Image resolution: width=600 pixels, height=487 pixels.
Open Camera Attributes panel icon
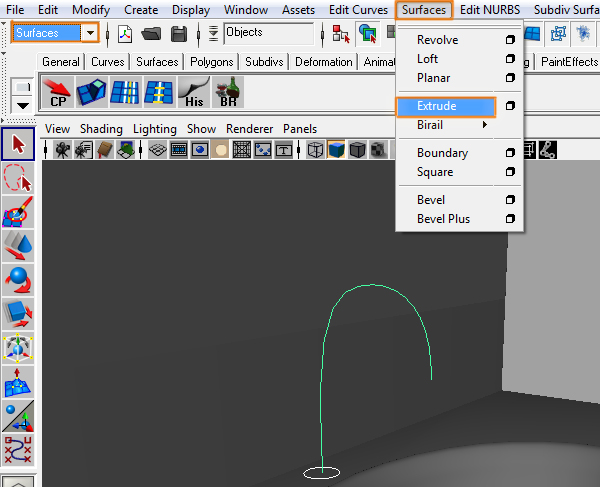[83, 150]
